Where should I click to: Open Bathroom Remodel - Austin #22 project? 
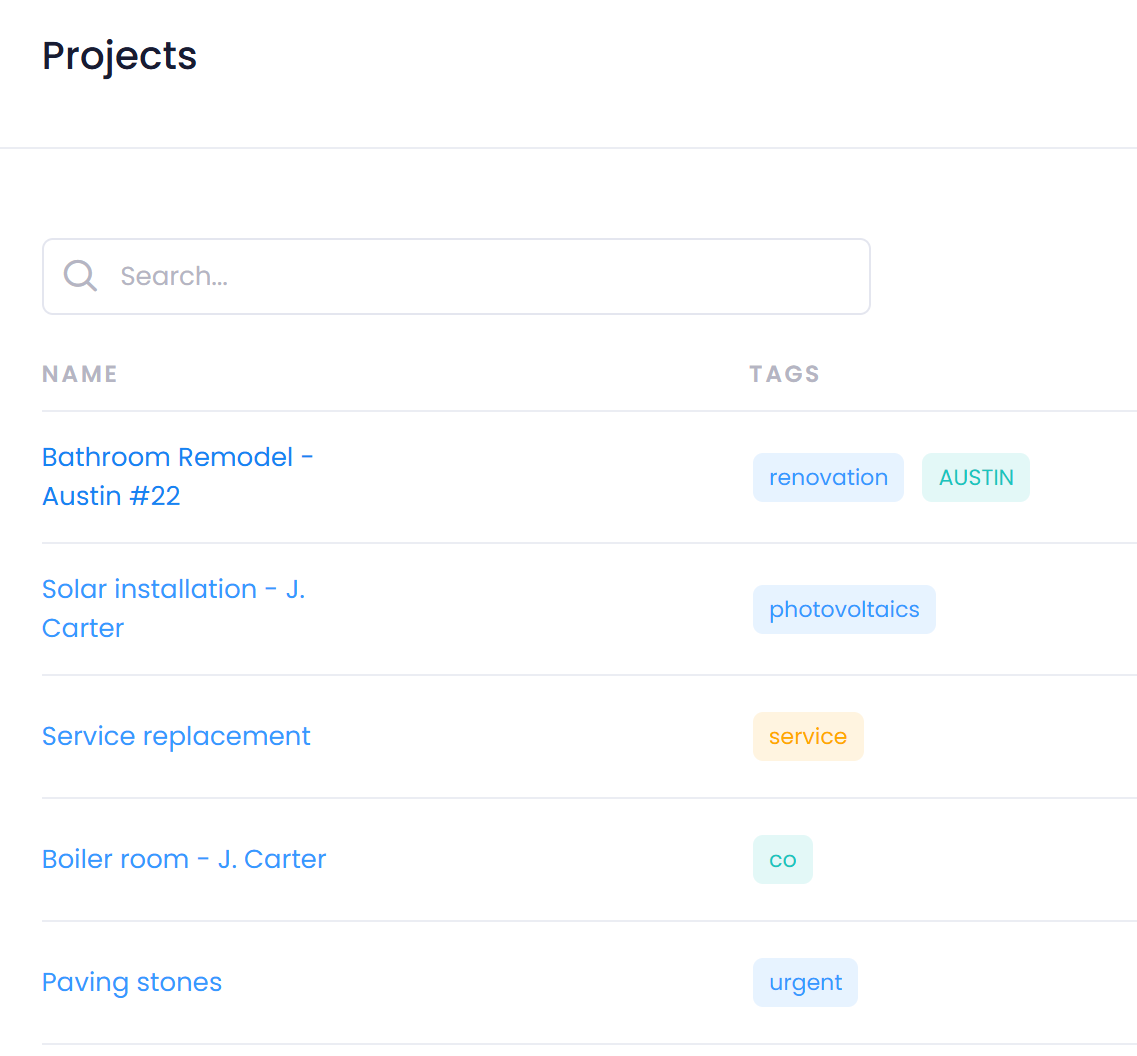pyautogui.click(x=177, y=476)
